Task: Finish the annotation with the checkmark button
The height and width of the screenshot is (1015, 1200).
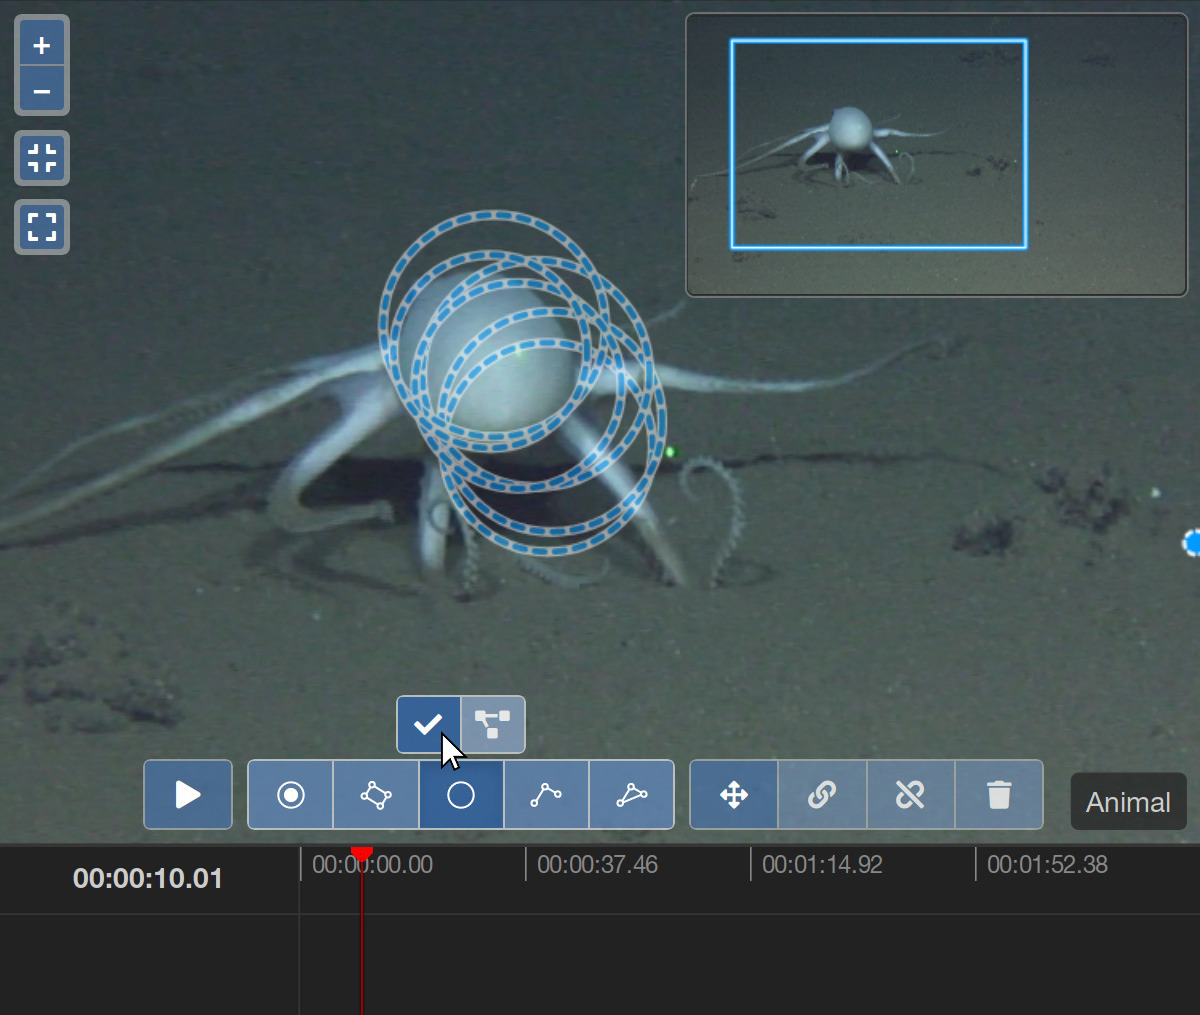Action: tap(428, 724)
